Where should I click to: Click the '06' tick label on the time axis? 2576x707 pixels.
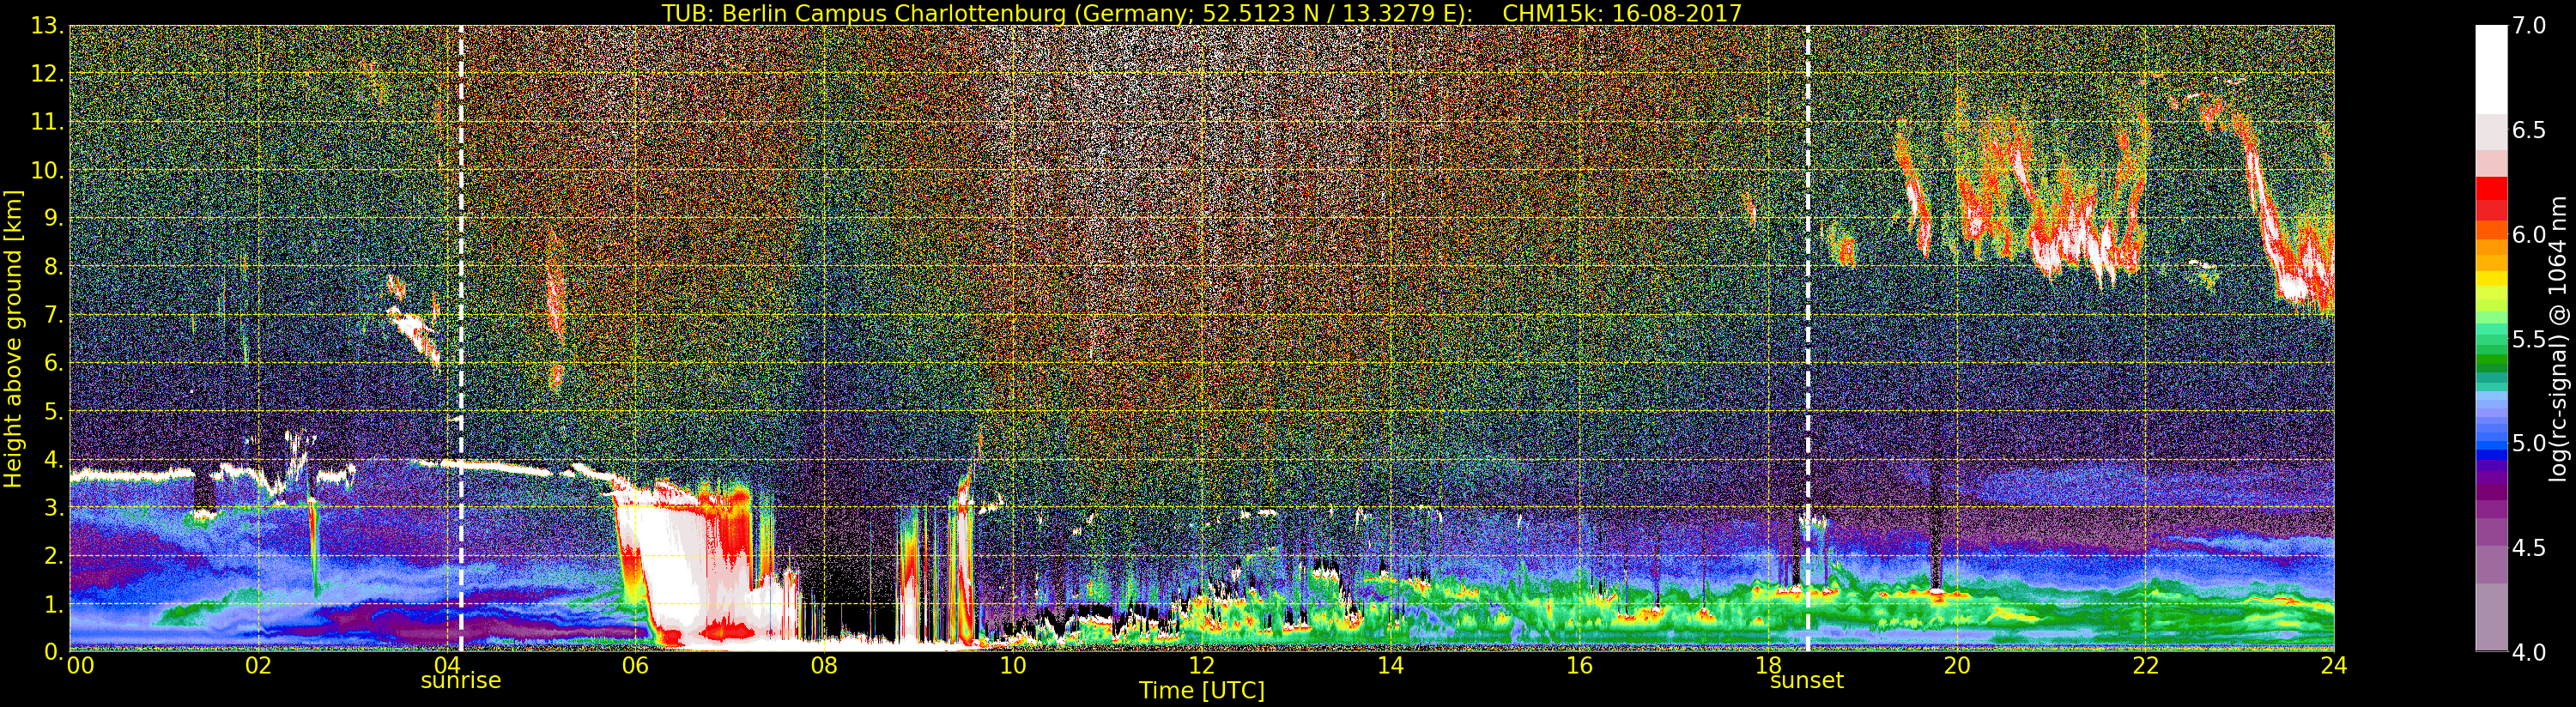pyautogui.click(x=635, y=666)
